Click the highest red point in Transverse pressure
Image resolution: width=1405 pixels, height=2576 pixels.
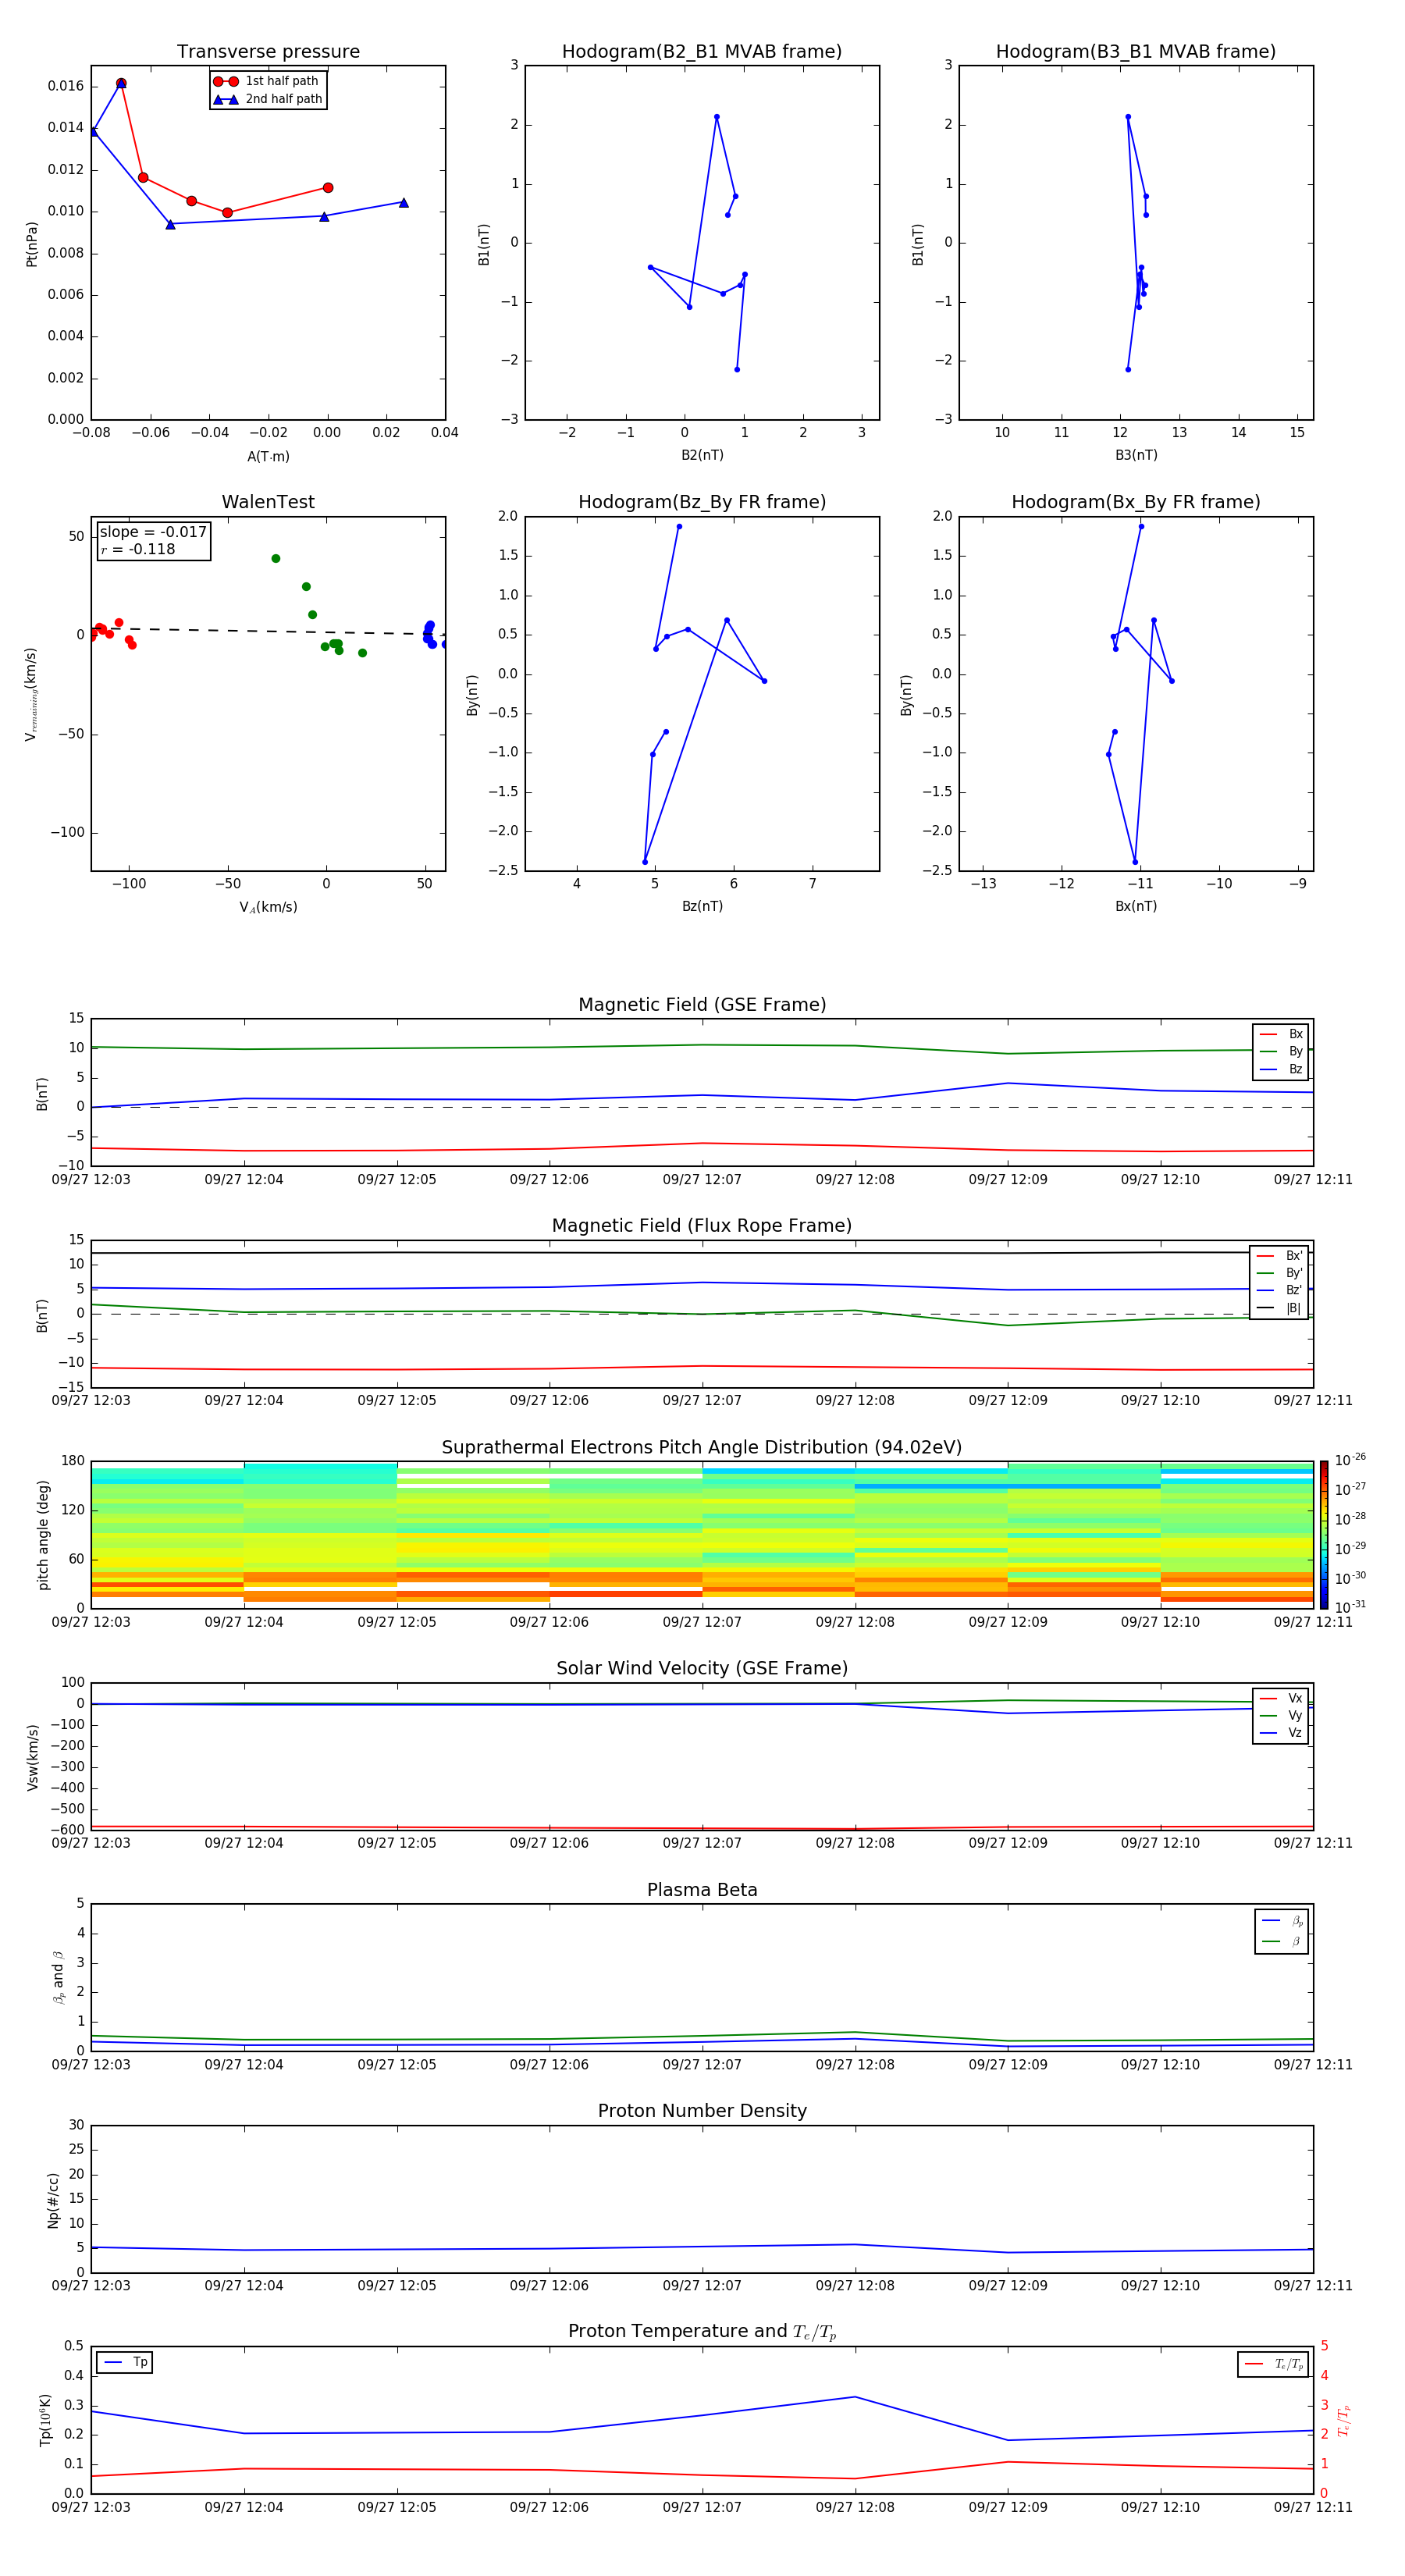pos(121,84)
